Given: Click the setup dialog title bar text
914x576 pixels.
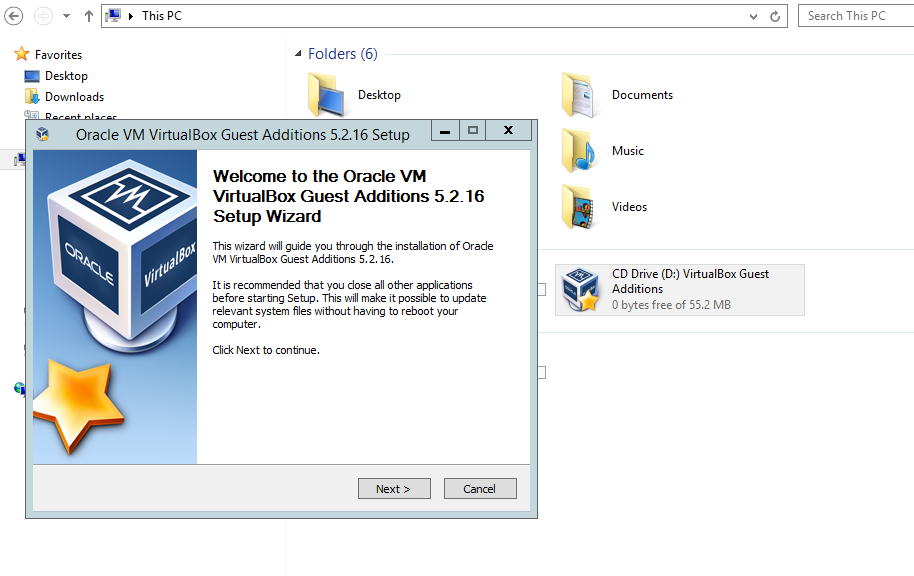Looking at the screenshot, I should [242, 135].
